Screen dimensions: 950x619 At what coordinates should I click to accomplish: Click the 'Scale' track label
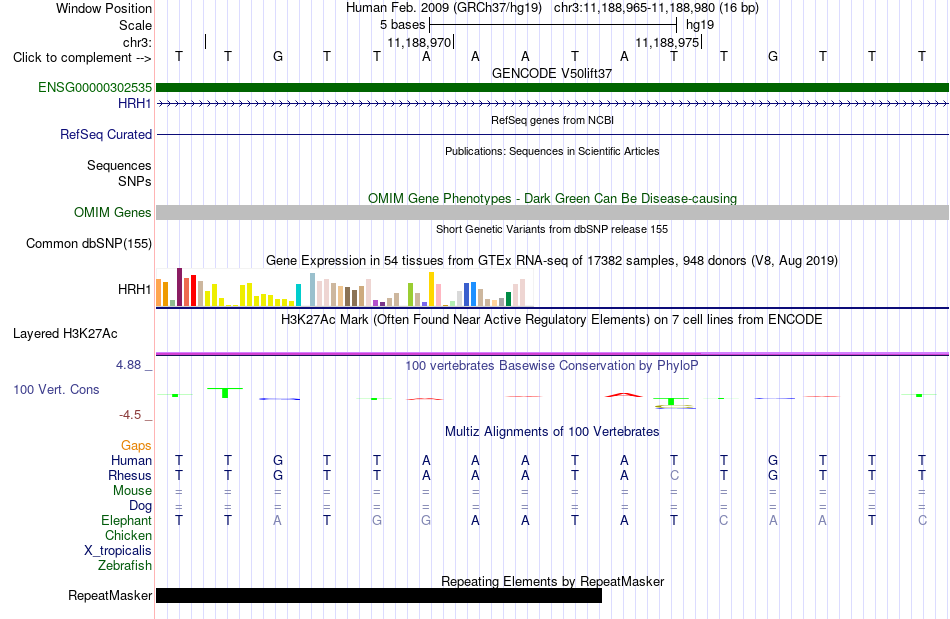135,25
